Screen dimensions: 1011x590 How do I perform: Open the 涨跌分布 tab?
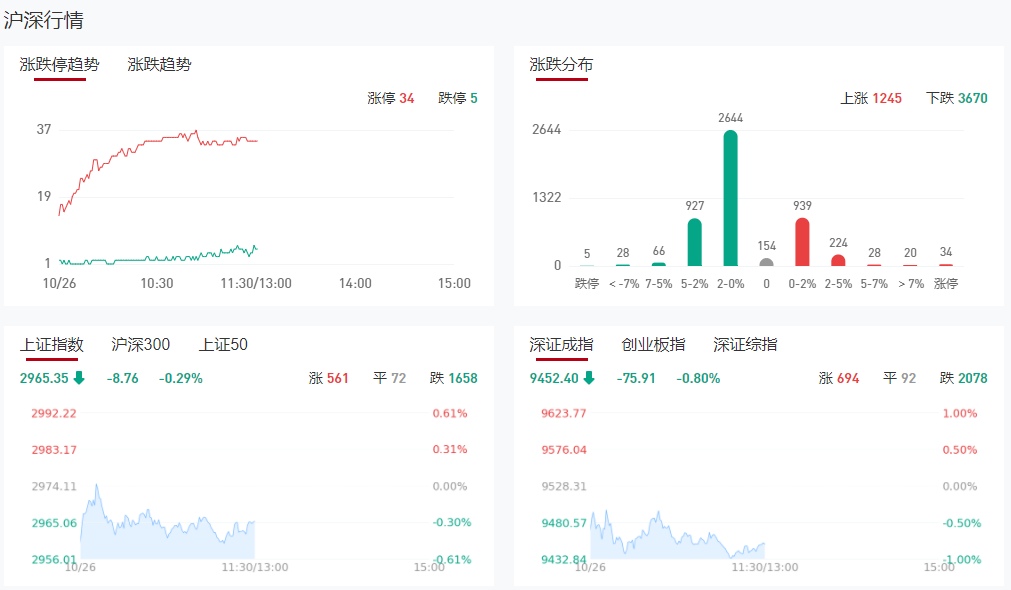(x=561, y=65)
